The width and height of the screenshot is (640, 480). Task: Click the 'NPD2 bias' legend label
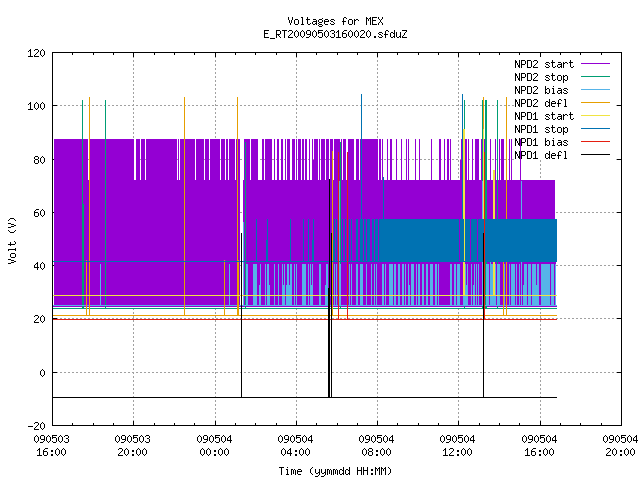(541, 90)
